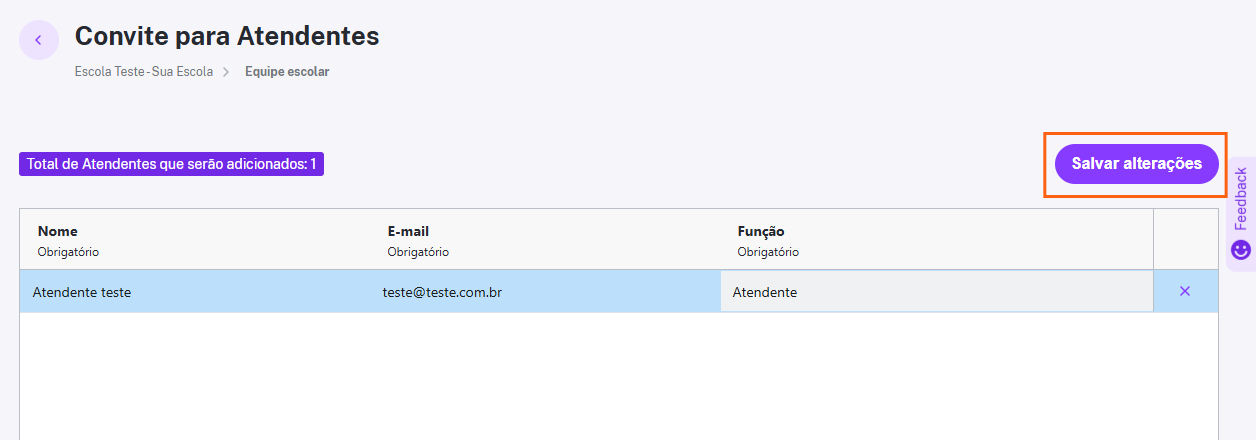Open the Atendente role field
The width and height of the screenshot is (1256, 440).
(936, 292)
